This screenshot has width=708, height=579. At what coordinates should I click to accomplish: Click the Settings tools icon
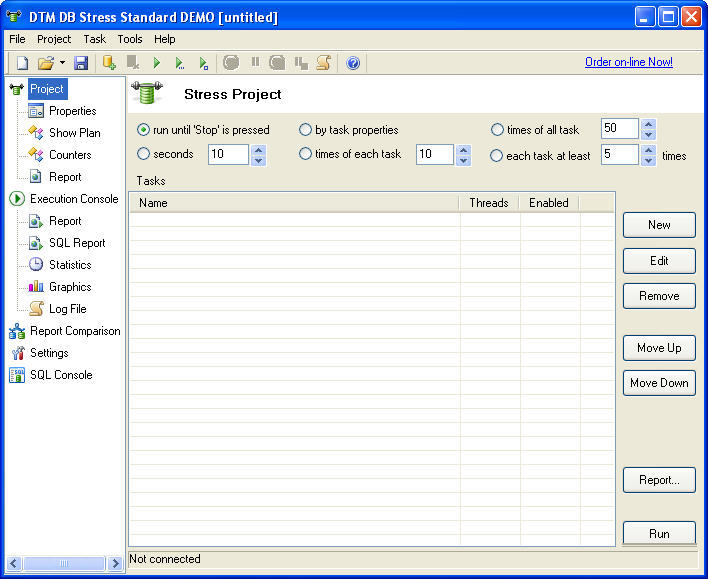18,353
